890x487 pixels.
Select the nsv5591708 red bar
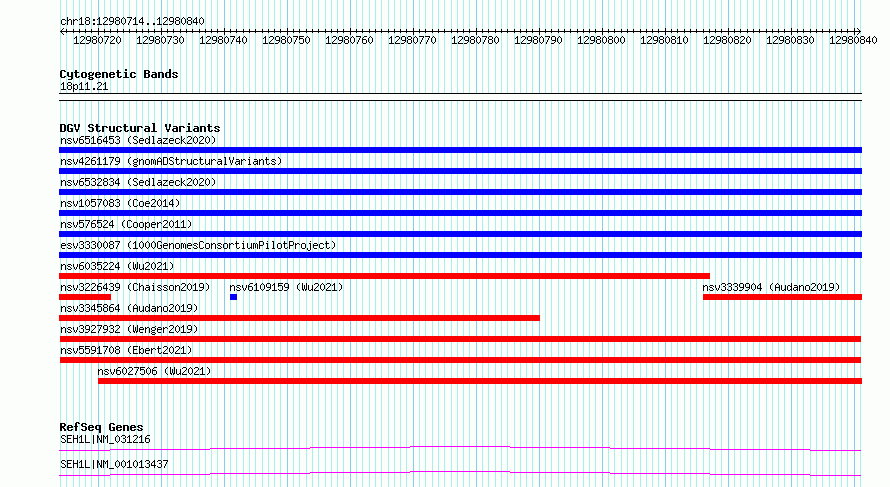(x=460, y=360)
